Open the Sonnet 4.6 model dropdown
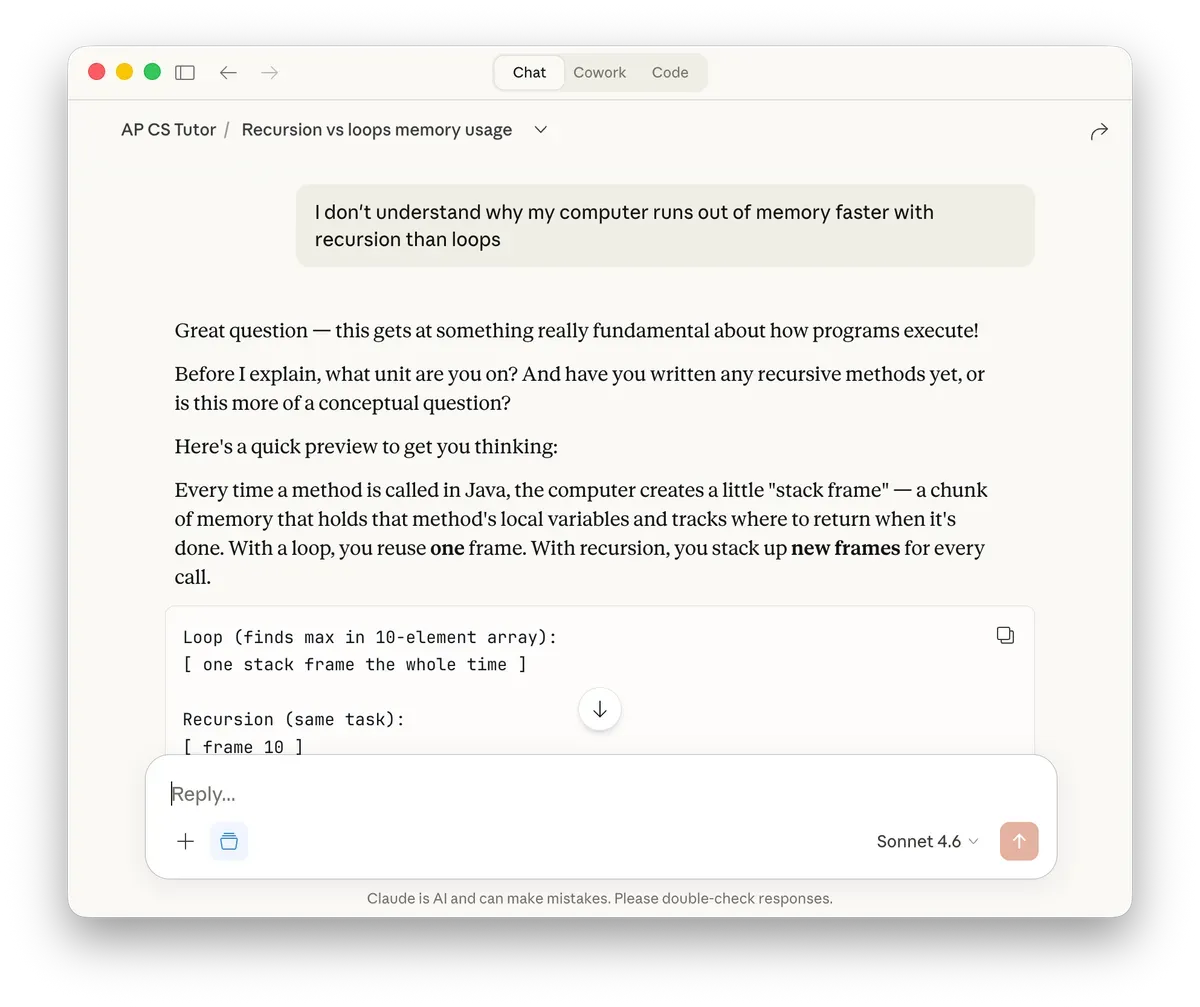 (x=927, y=841)
